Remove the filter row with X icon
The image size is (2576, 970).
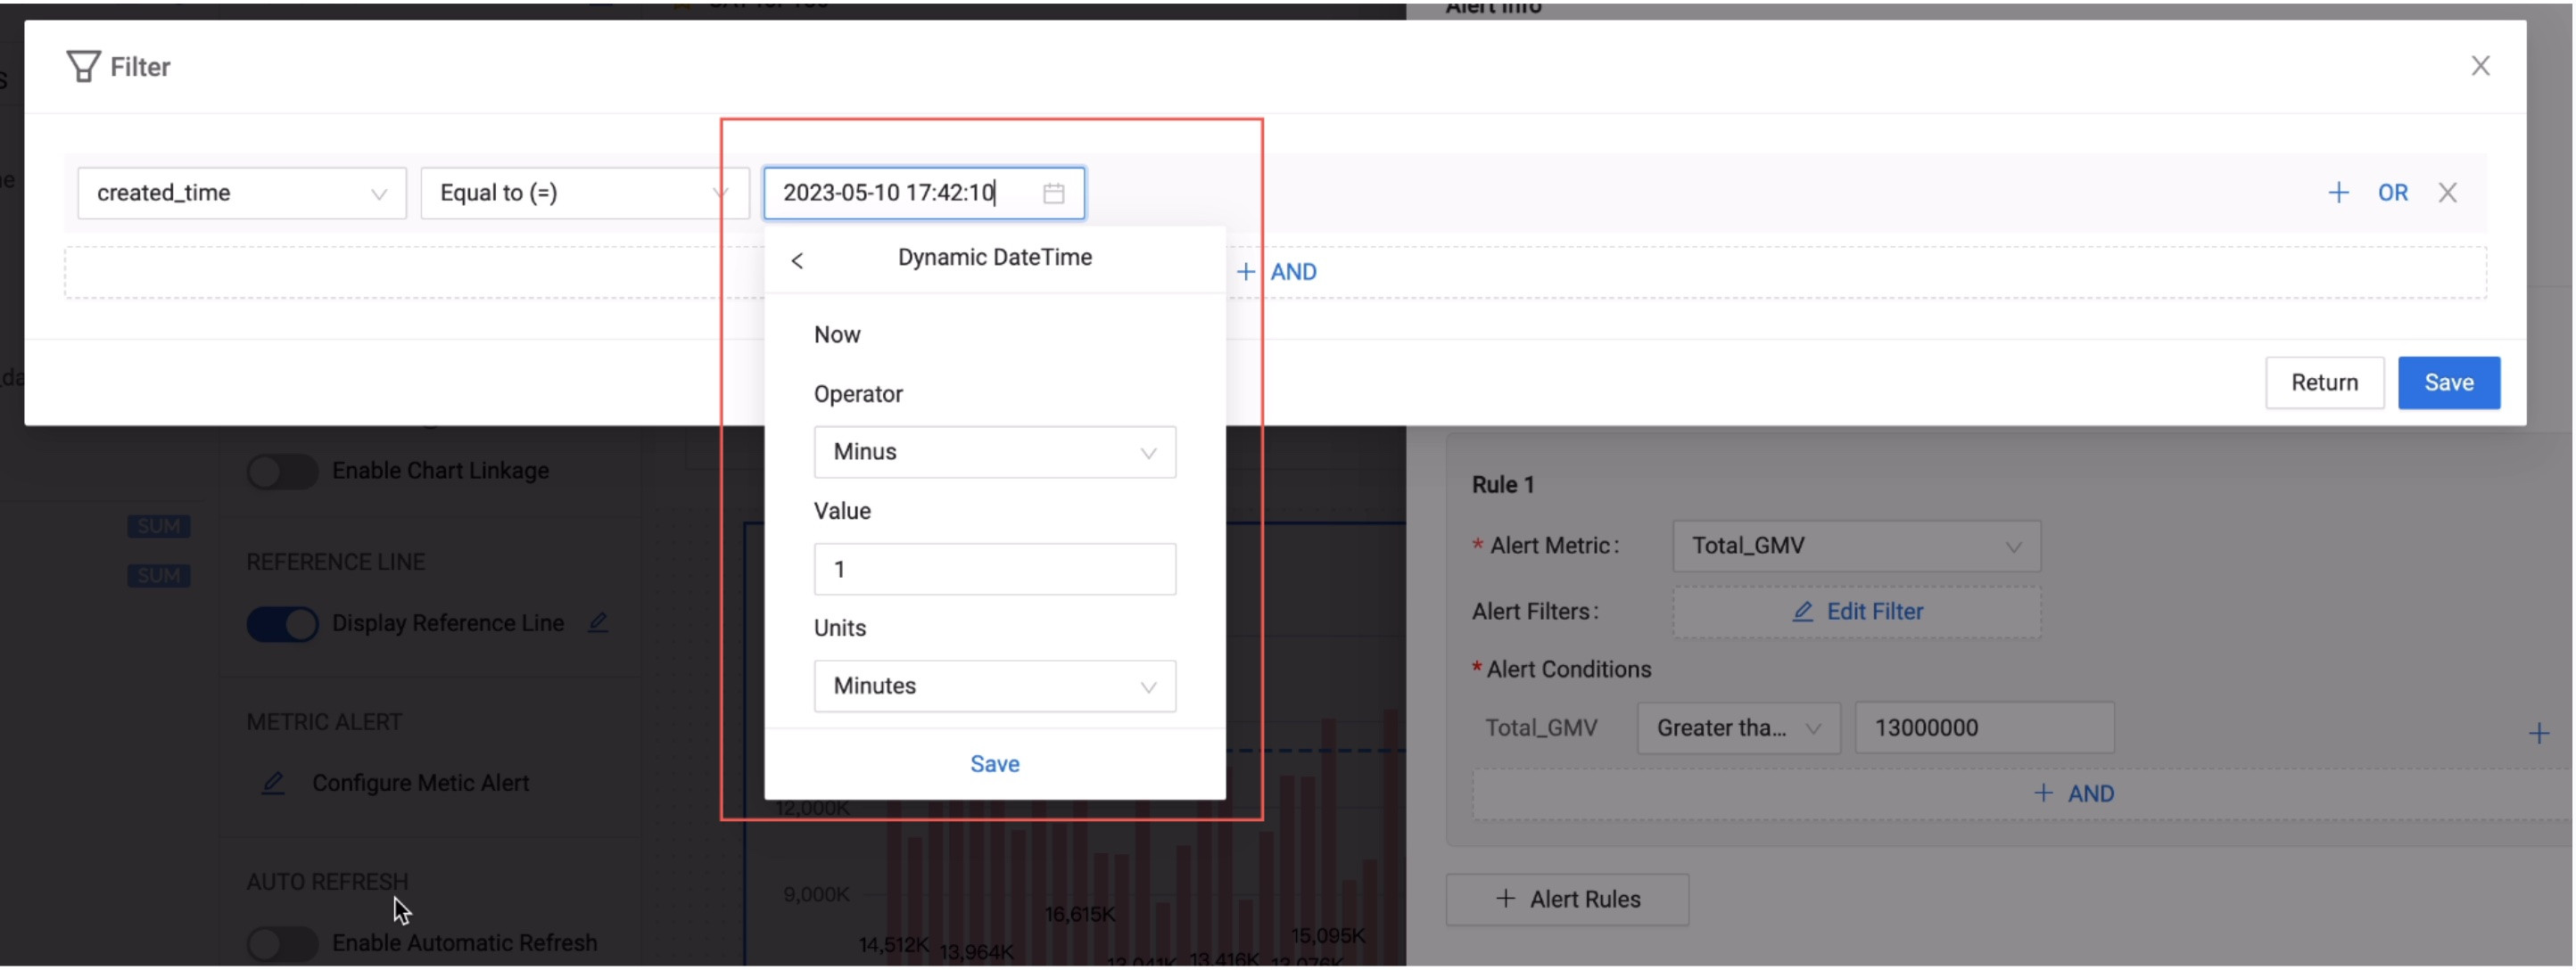(x=2446, y=193)
